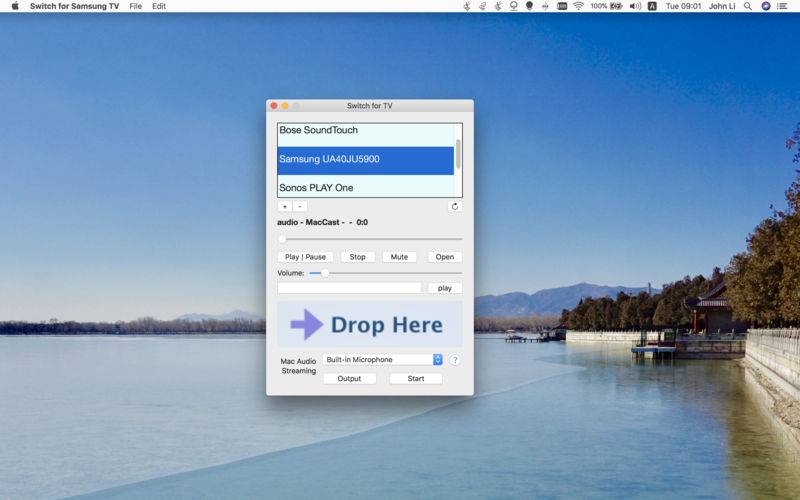
Task: Click the device list scrollbar
Action: (458, 154)
